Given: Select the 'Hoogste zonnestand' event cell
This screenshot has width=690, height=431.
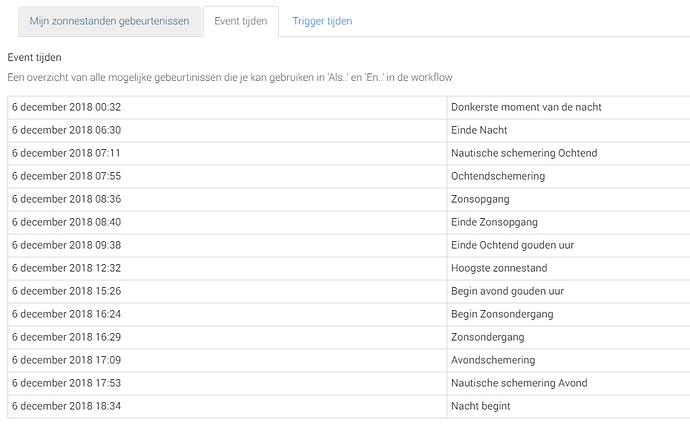Looking at the screenshot, I should pos(499,268).
